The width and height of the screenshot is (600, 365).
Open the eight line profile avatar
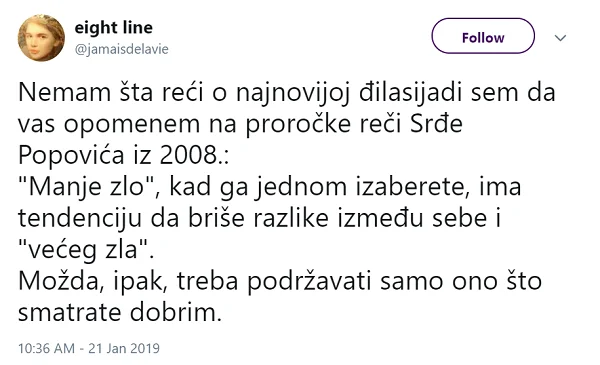click(x=41, y=38)
